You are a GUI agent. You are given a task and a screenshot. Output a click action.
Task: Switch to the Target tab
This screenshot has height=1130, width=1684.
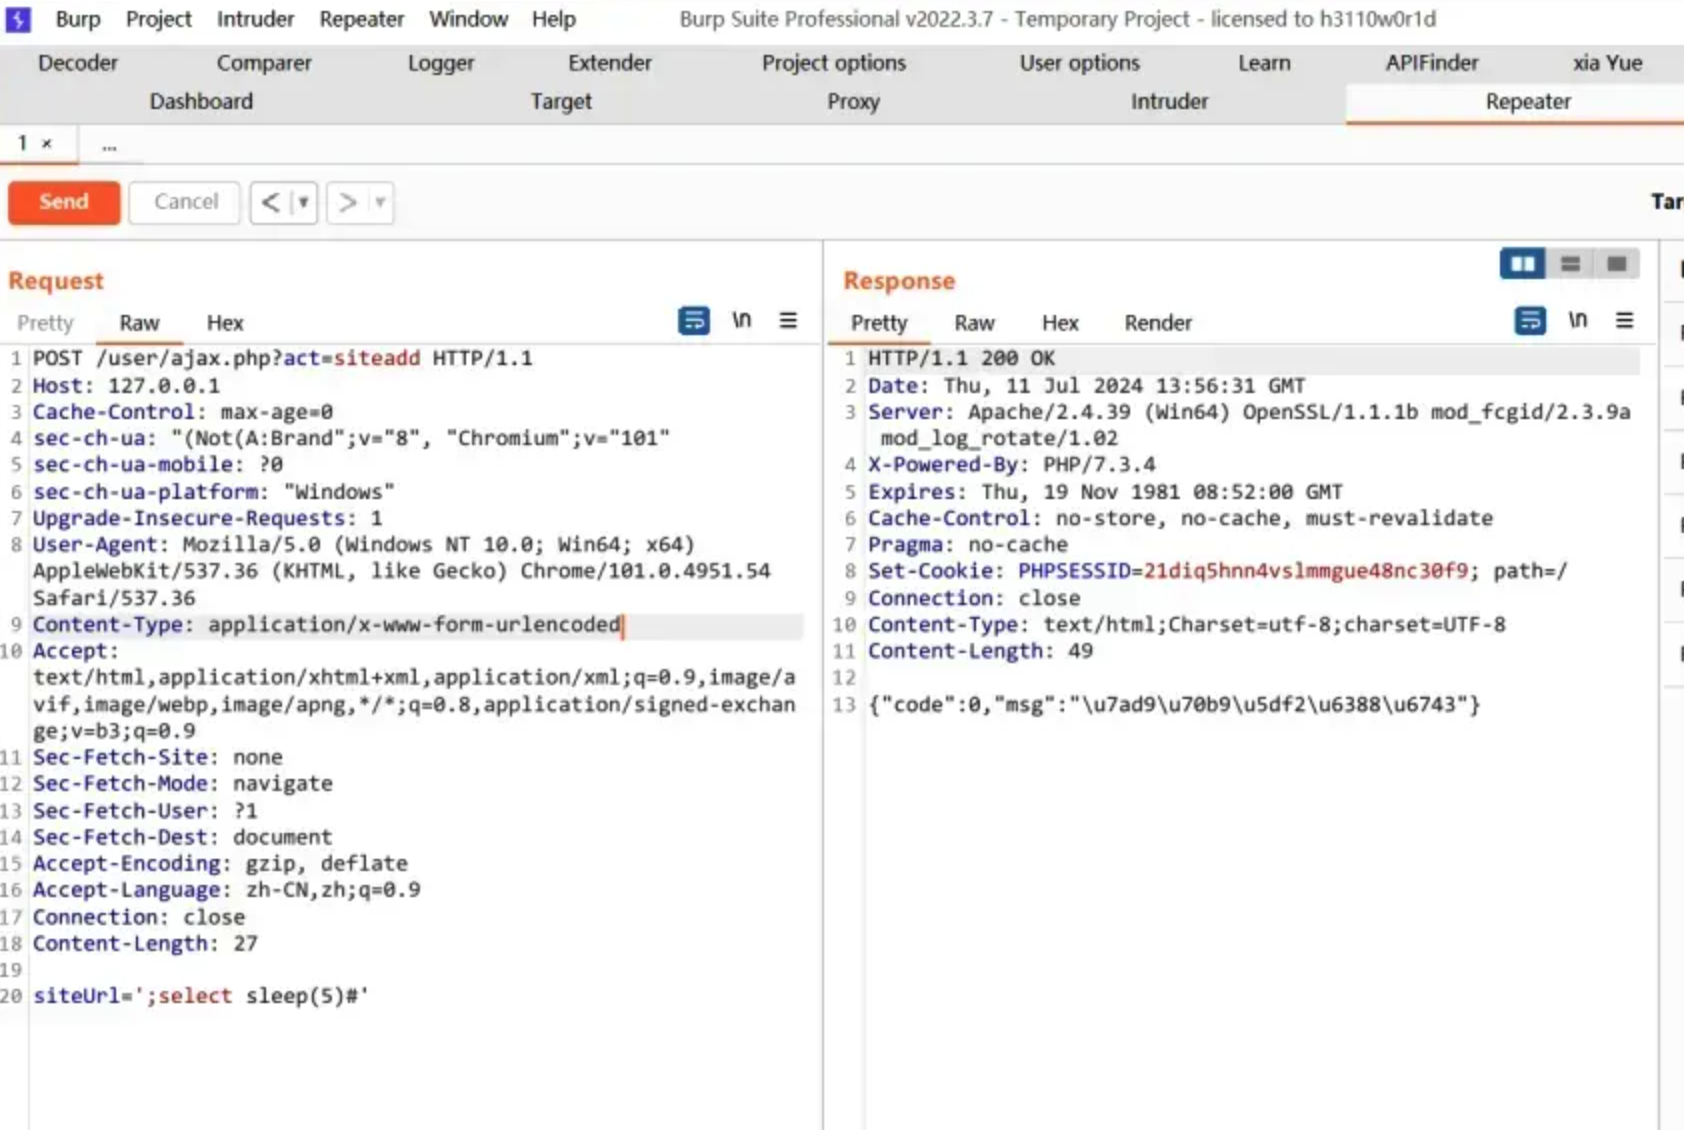click(561, 102)
